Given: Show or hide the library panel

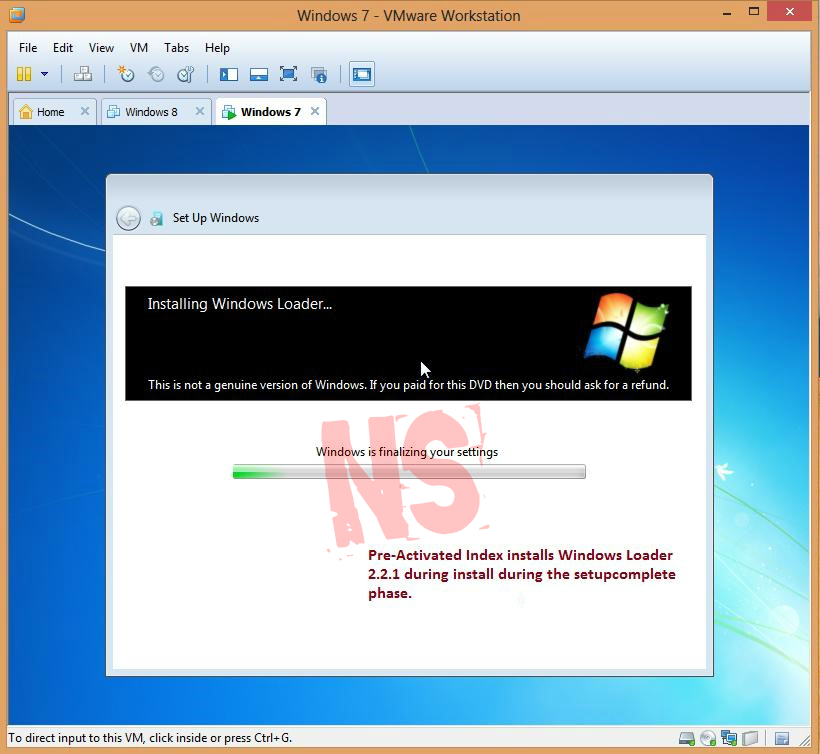Looking at the screenshot, I should coord(228,74).
